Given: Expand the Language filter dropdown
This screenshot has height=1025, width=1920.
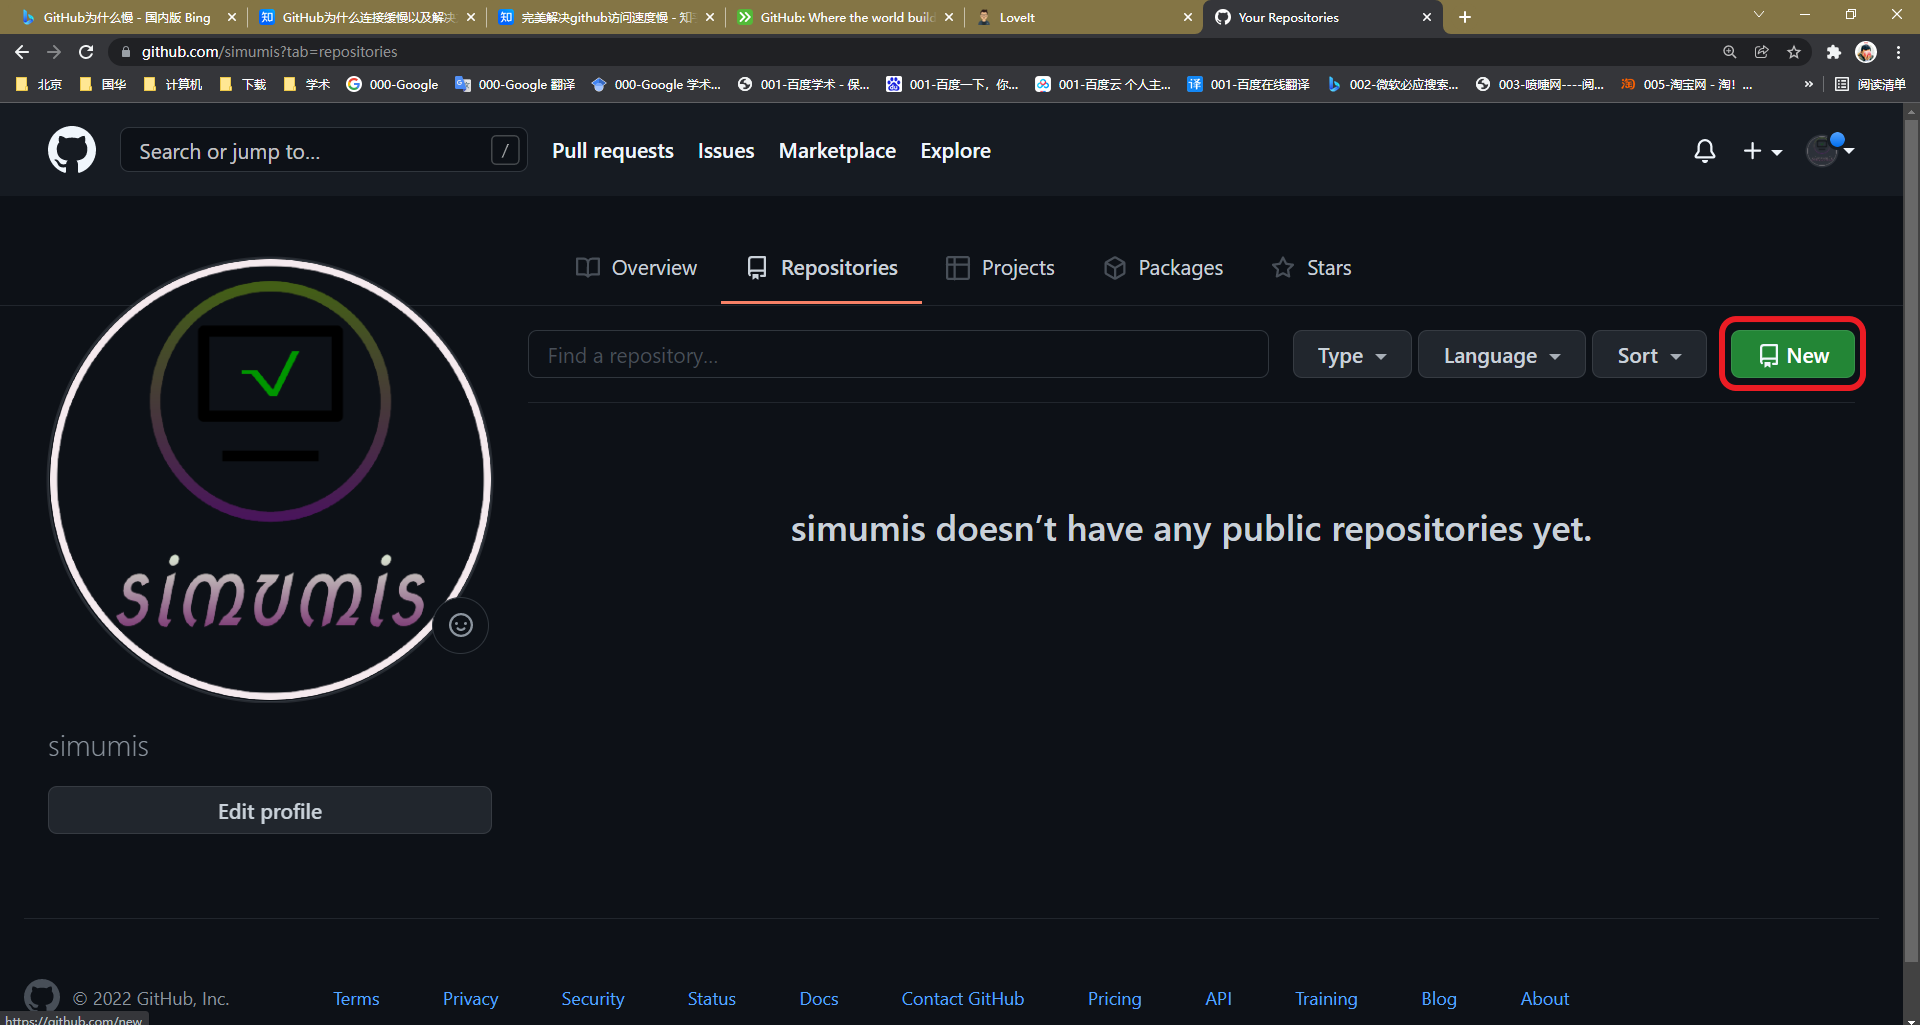Looking at the screenshot, I should (1500, 355).
